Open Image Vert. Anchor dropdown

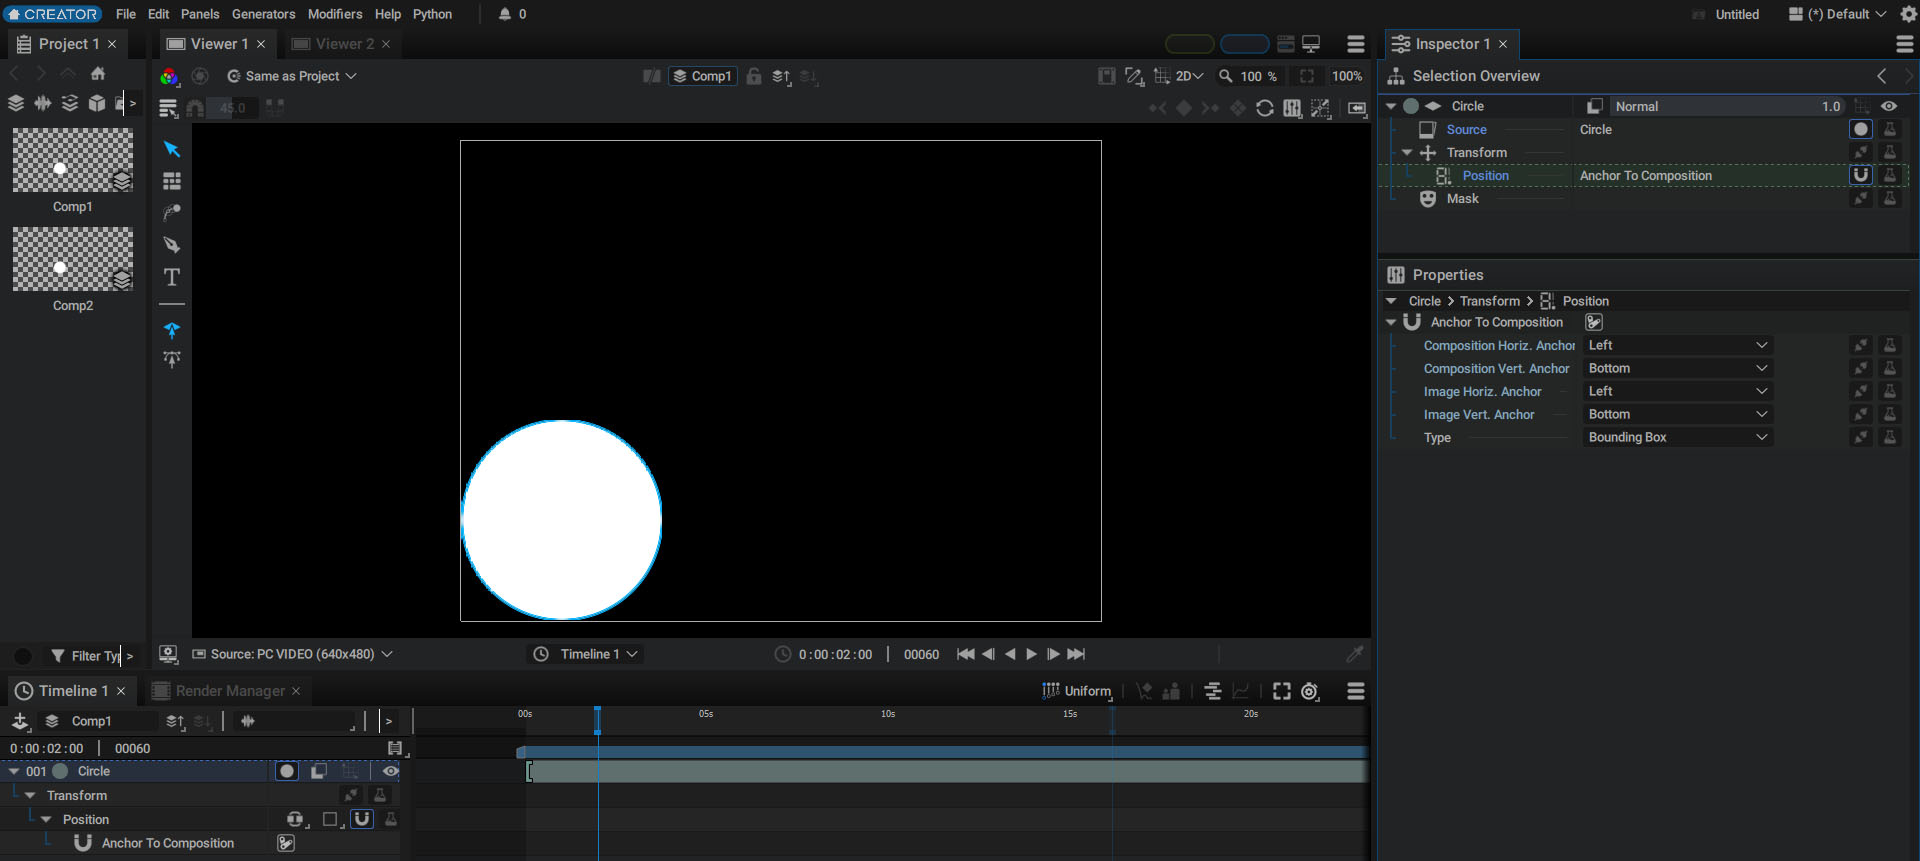[x=1678, y=414]
